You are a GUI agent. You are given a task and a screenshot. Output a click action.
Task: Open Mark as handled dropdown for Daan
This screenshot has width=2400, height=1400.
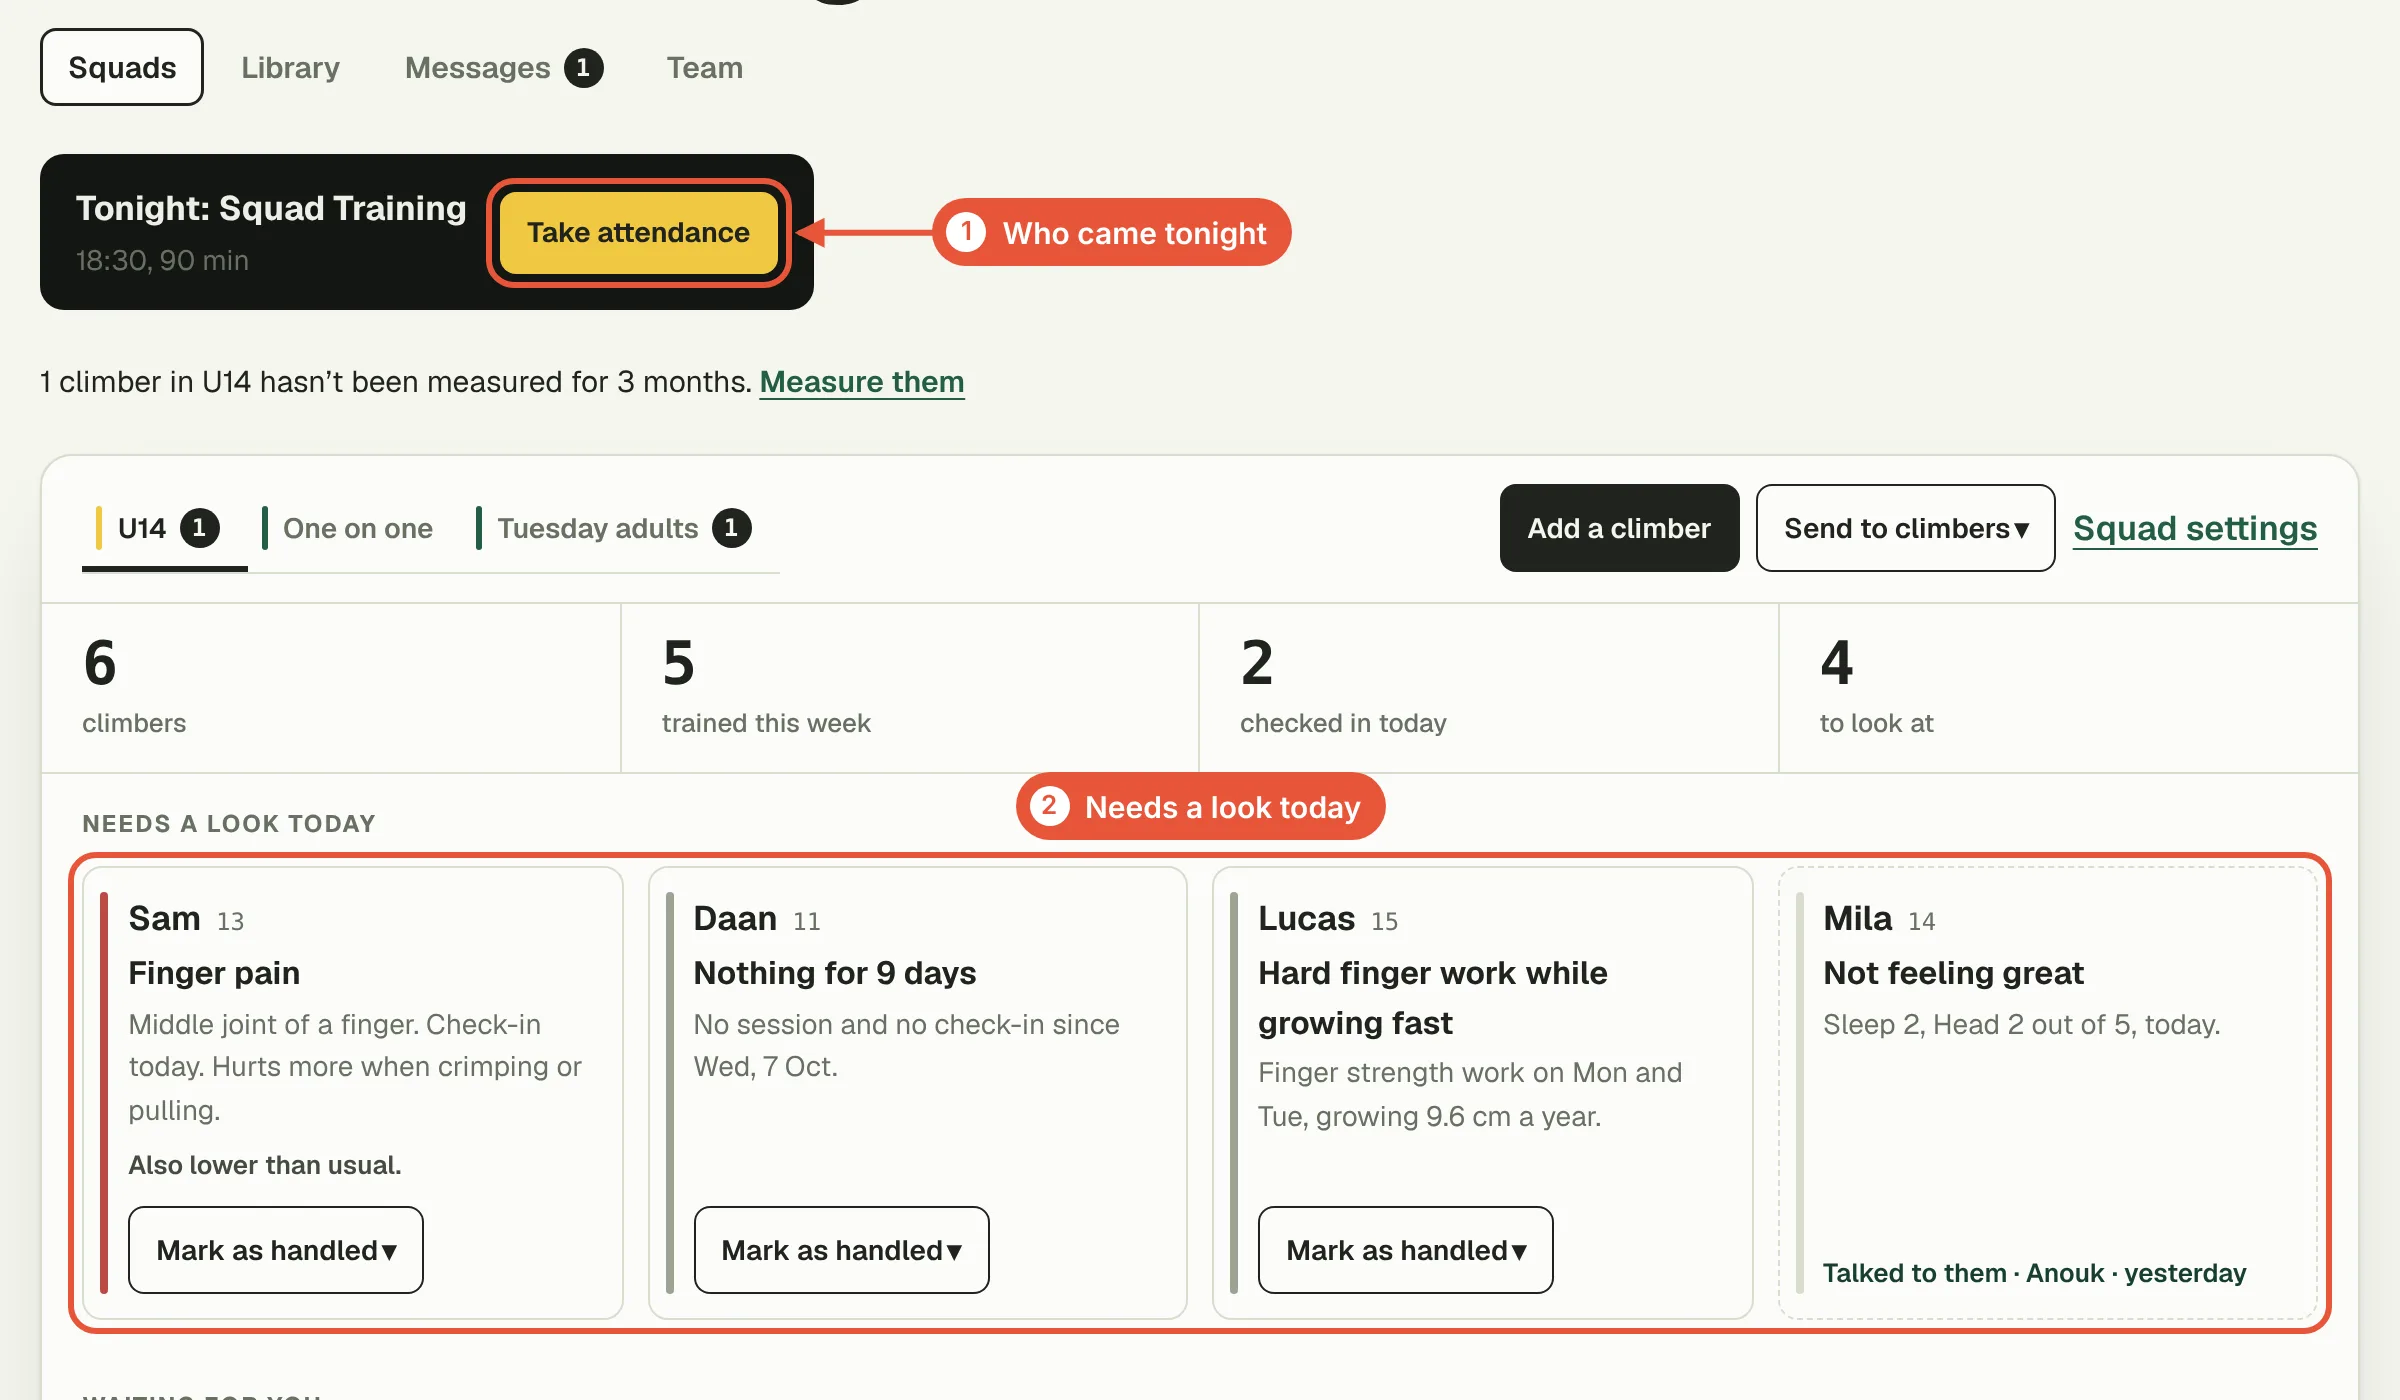tap(841, 1250)
